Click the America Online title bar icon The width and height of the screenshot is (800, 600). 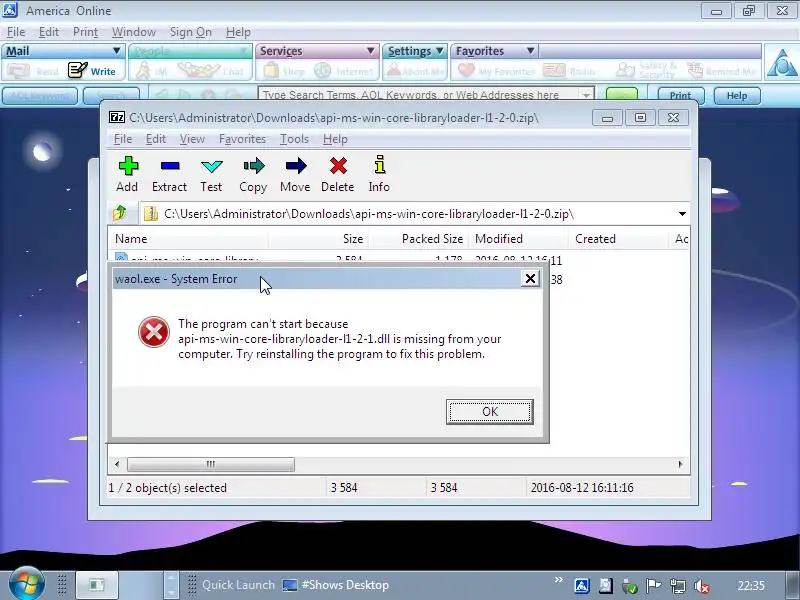pyautogui.click(x=10, y=10)
